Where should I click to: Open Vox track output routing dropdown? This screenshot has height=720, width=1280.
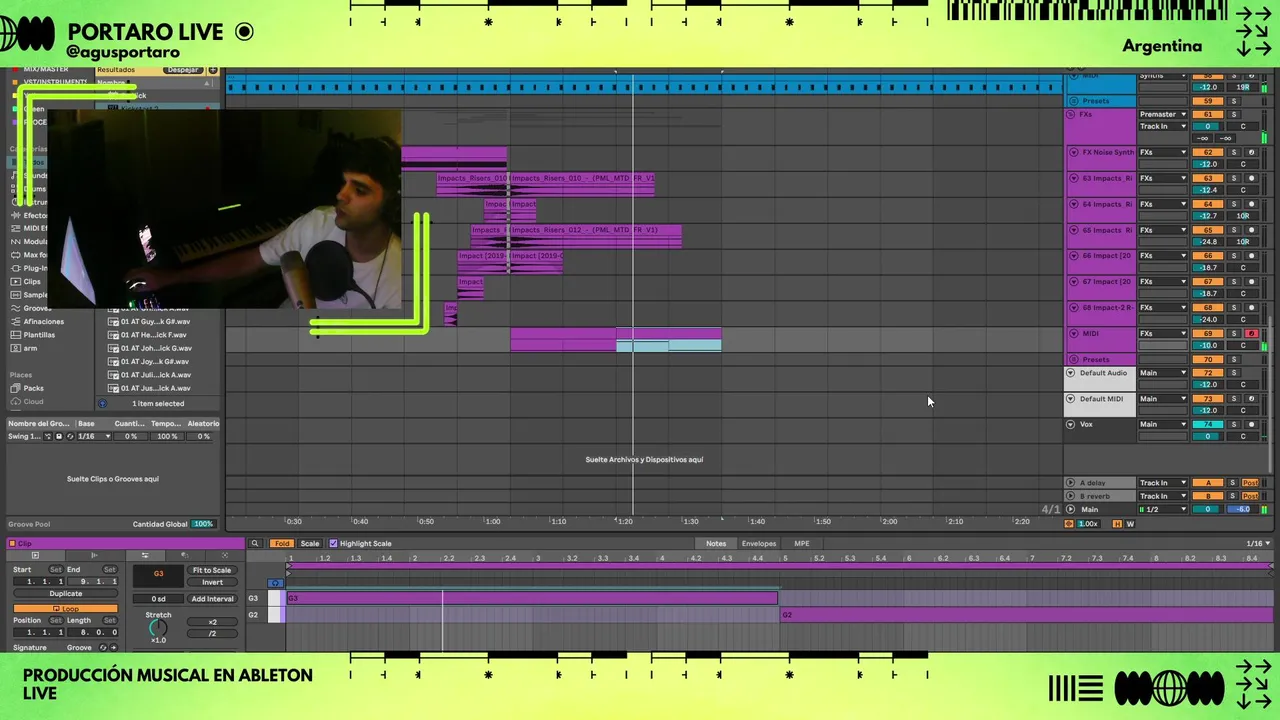coord(1163,424)
